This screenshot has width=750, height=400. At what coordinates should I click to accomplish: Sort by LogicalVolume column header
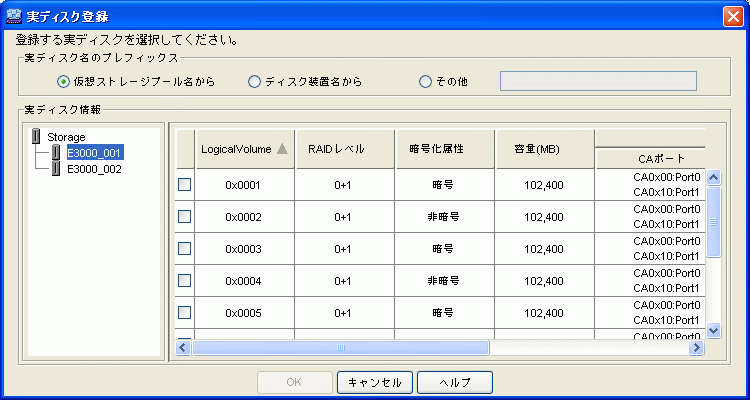pos(245,149)
